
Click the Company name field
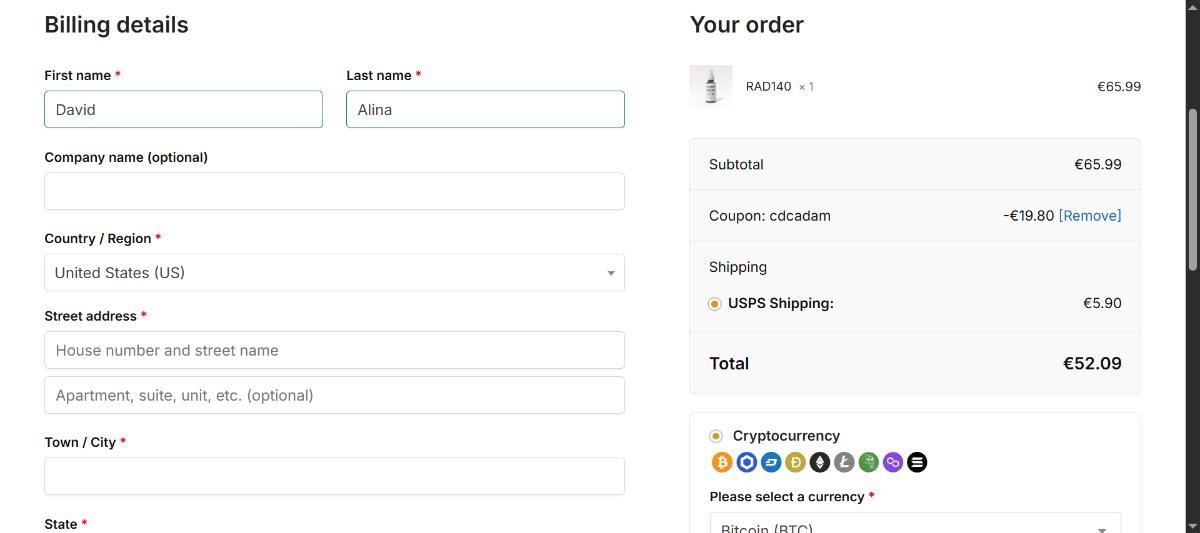click(x=334, y=191)
